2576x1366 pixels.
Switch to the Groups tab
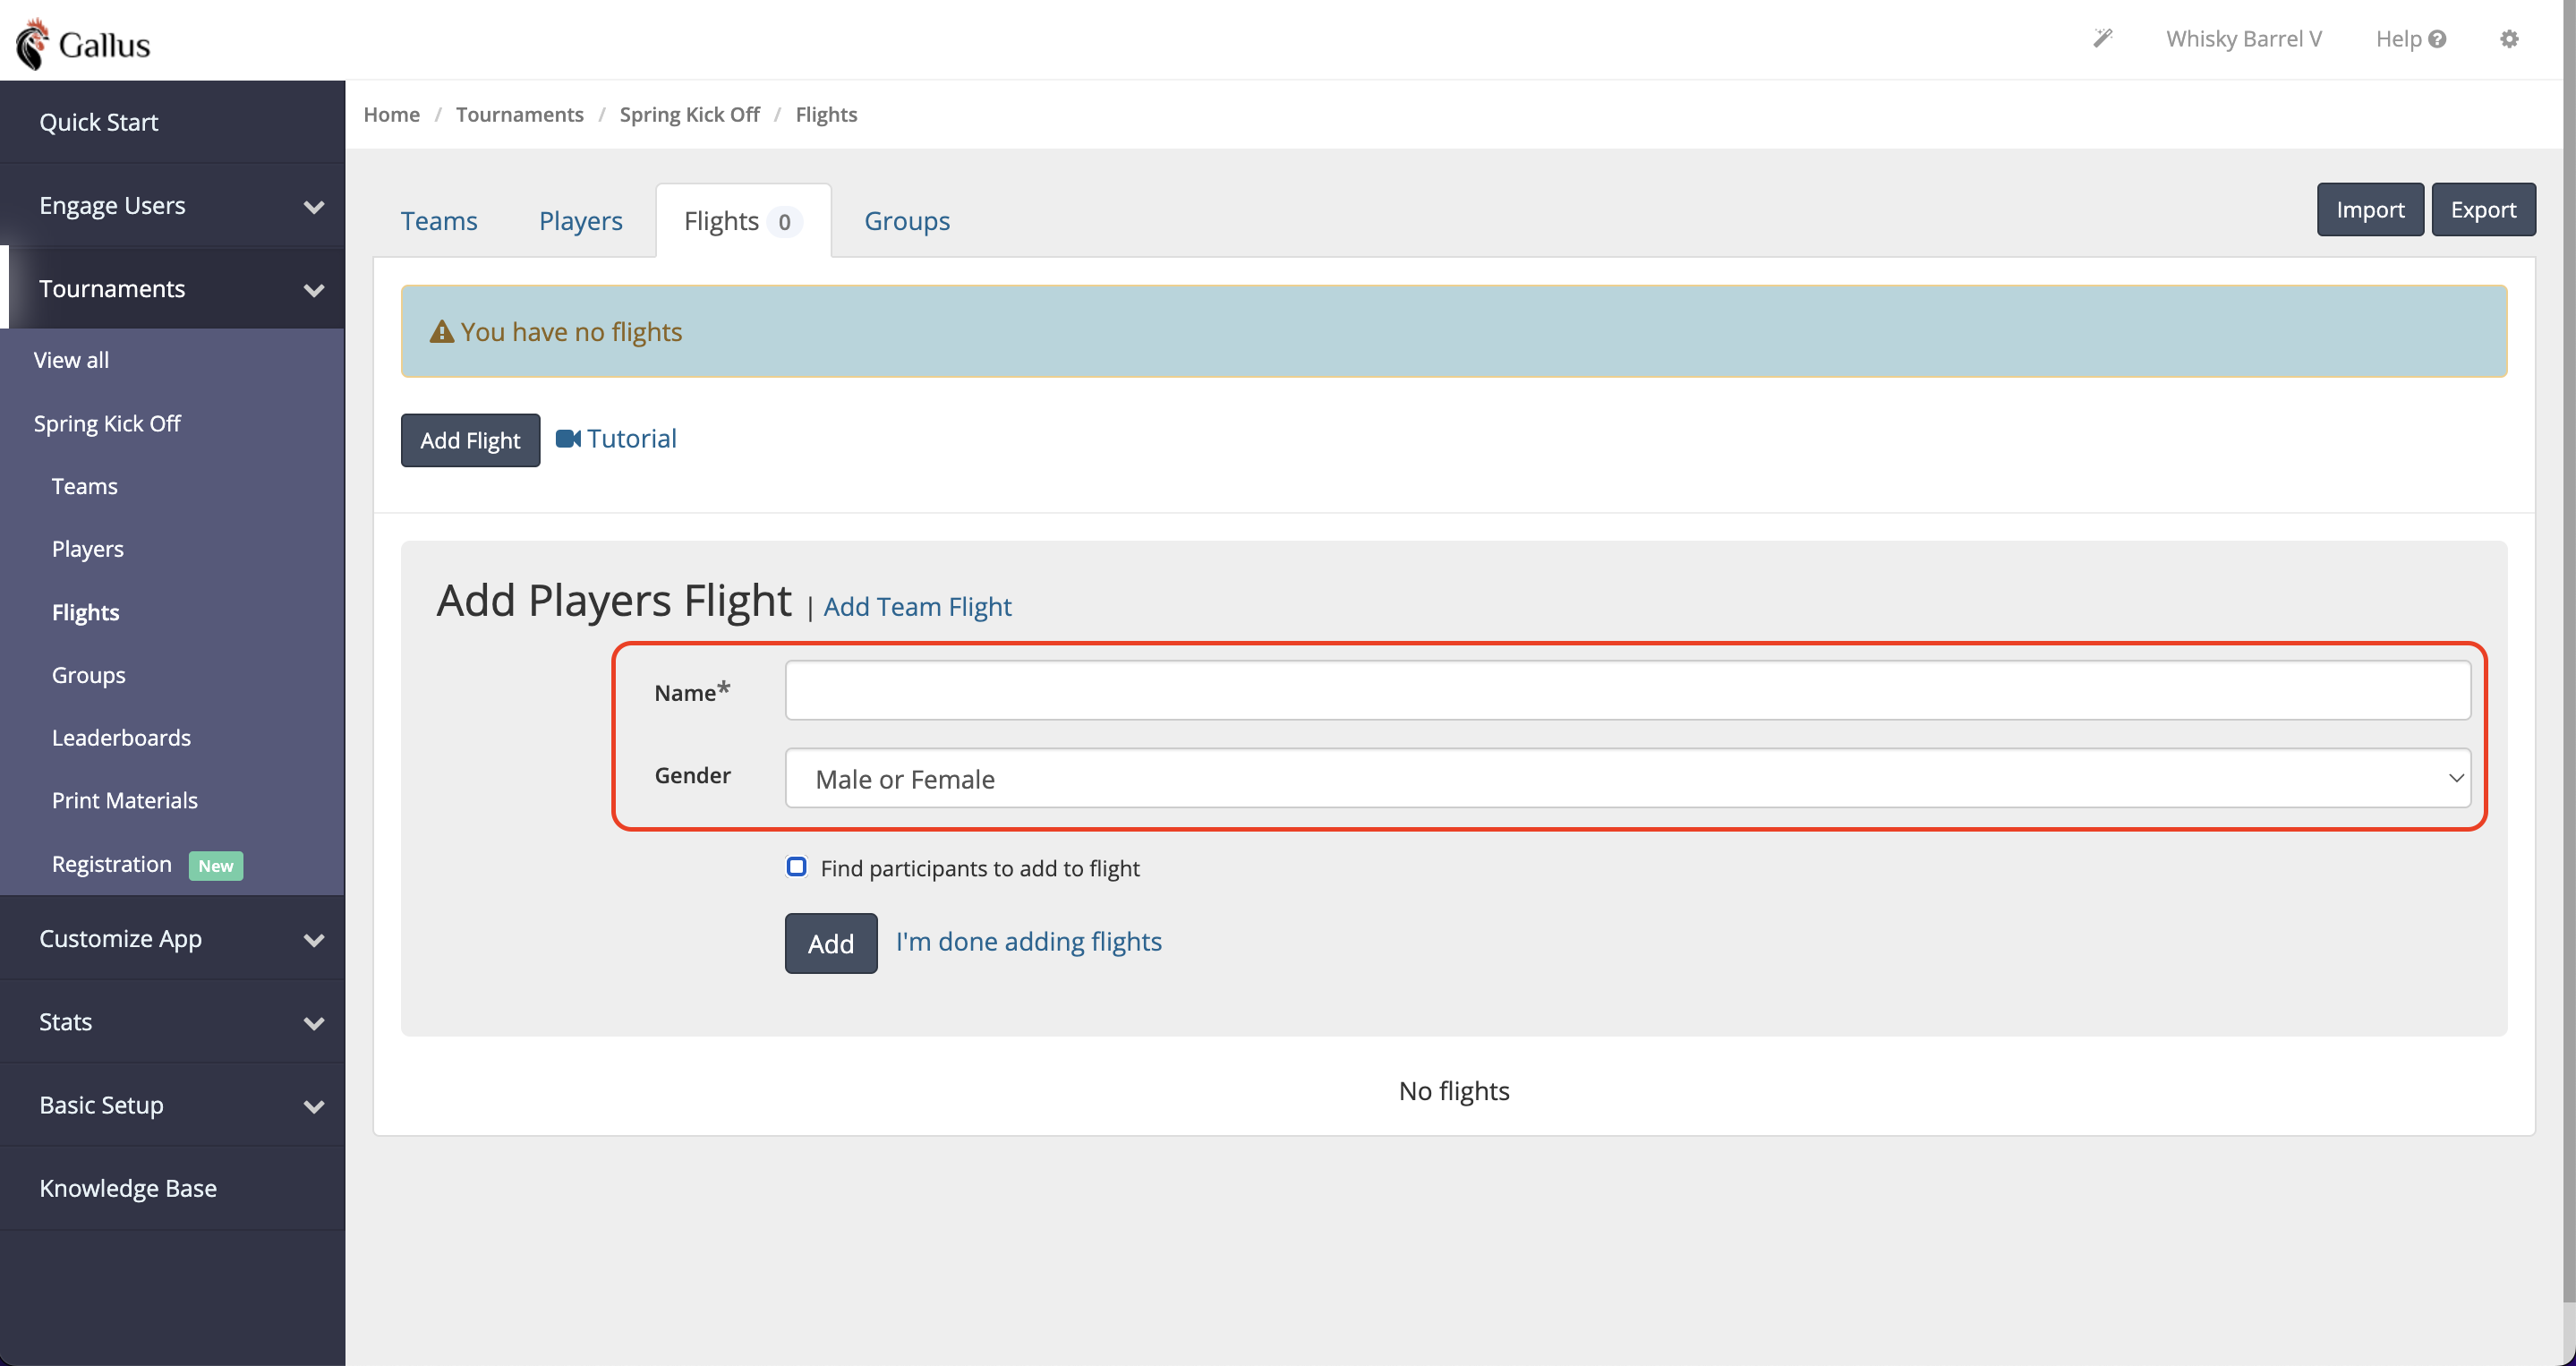[906, 221]
